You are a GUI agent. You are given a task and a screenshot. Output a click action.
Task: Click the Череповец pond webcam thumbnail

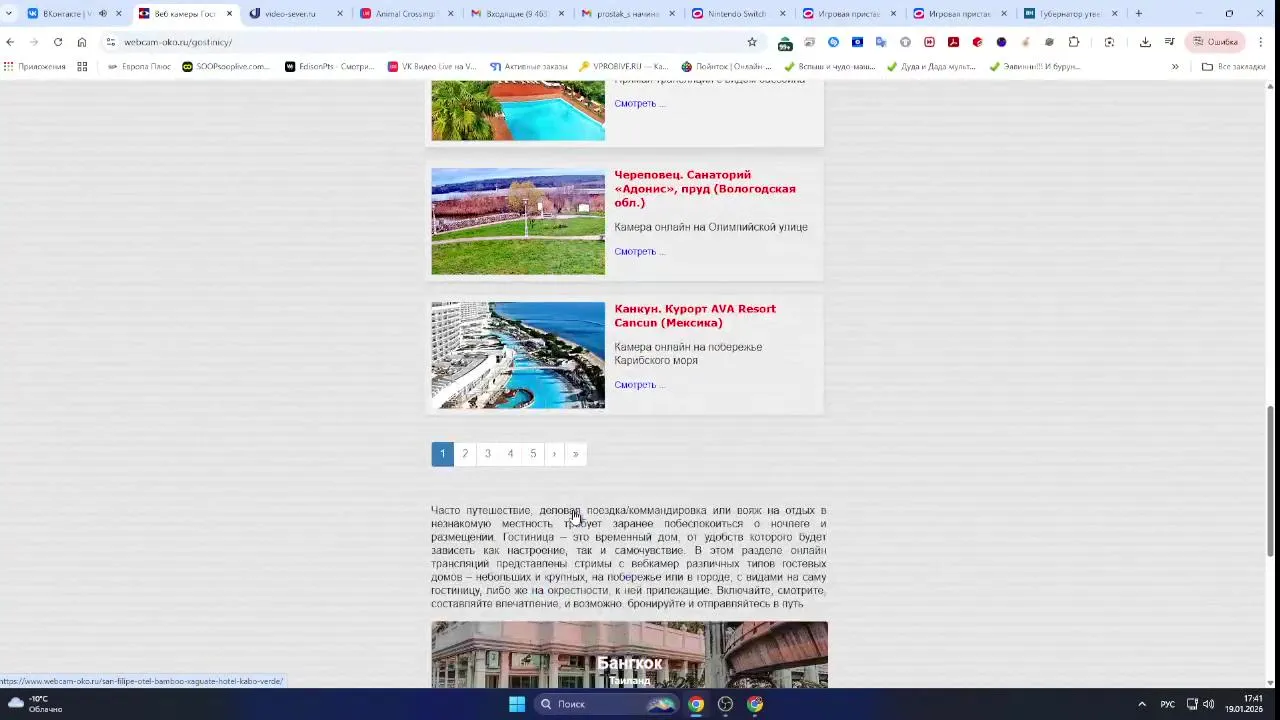coord(518,221)
